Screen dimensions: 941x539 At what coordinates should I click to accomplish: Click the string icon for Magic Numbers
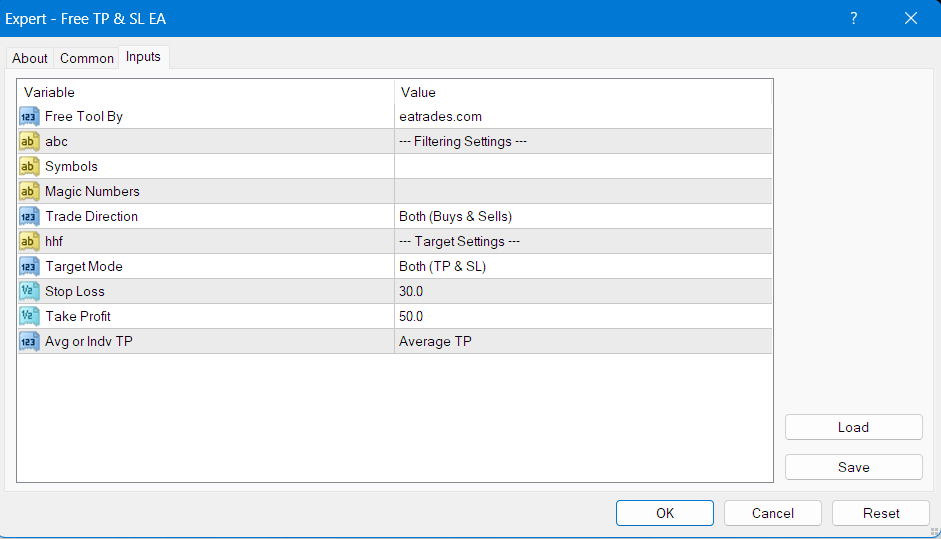click(x=29, y=191)
